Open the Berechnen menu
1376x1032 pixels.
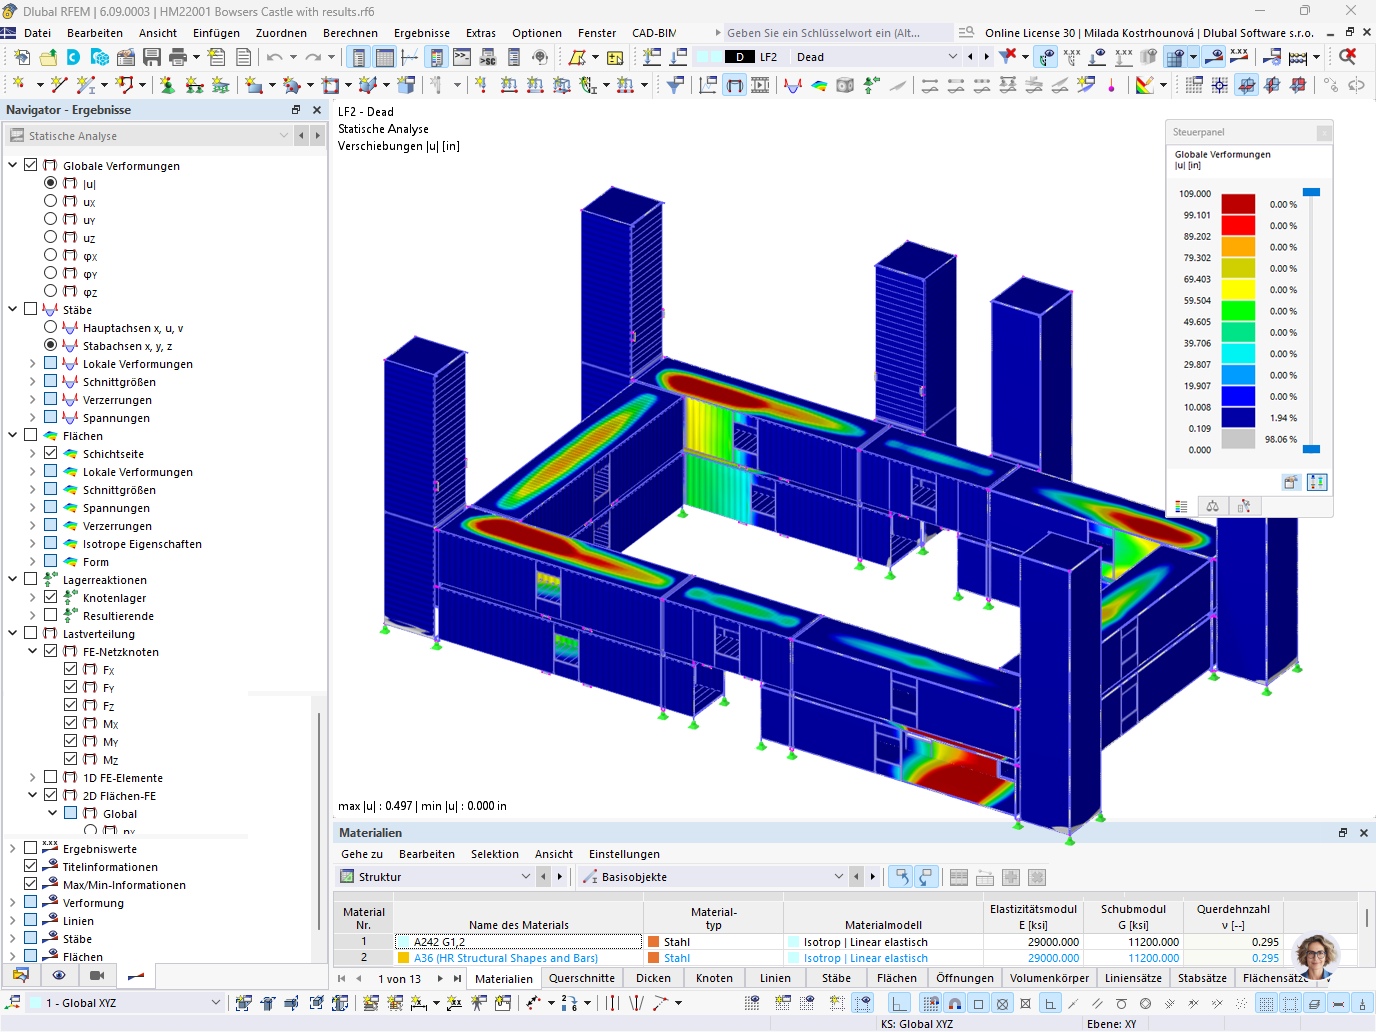(x=350, y=32)
